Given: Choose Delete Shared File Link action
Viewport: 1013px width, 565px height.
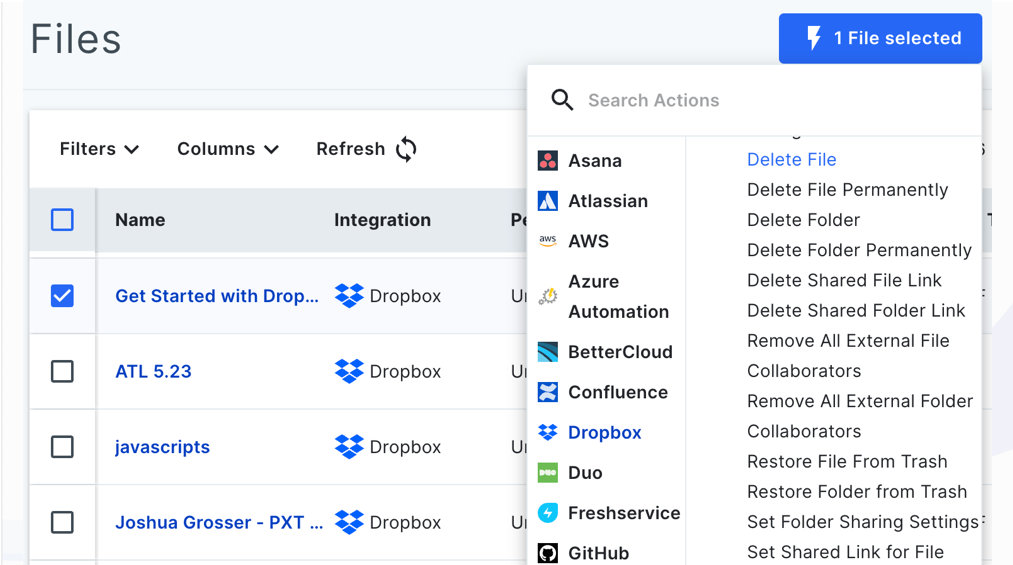Looking at the screenshot, I should (844, 280).
